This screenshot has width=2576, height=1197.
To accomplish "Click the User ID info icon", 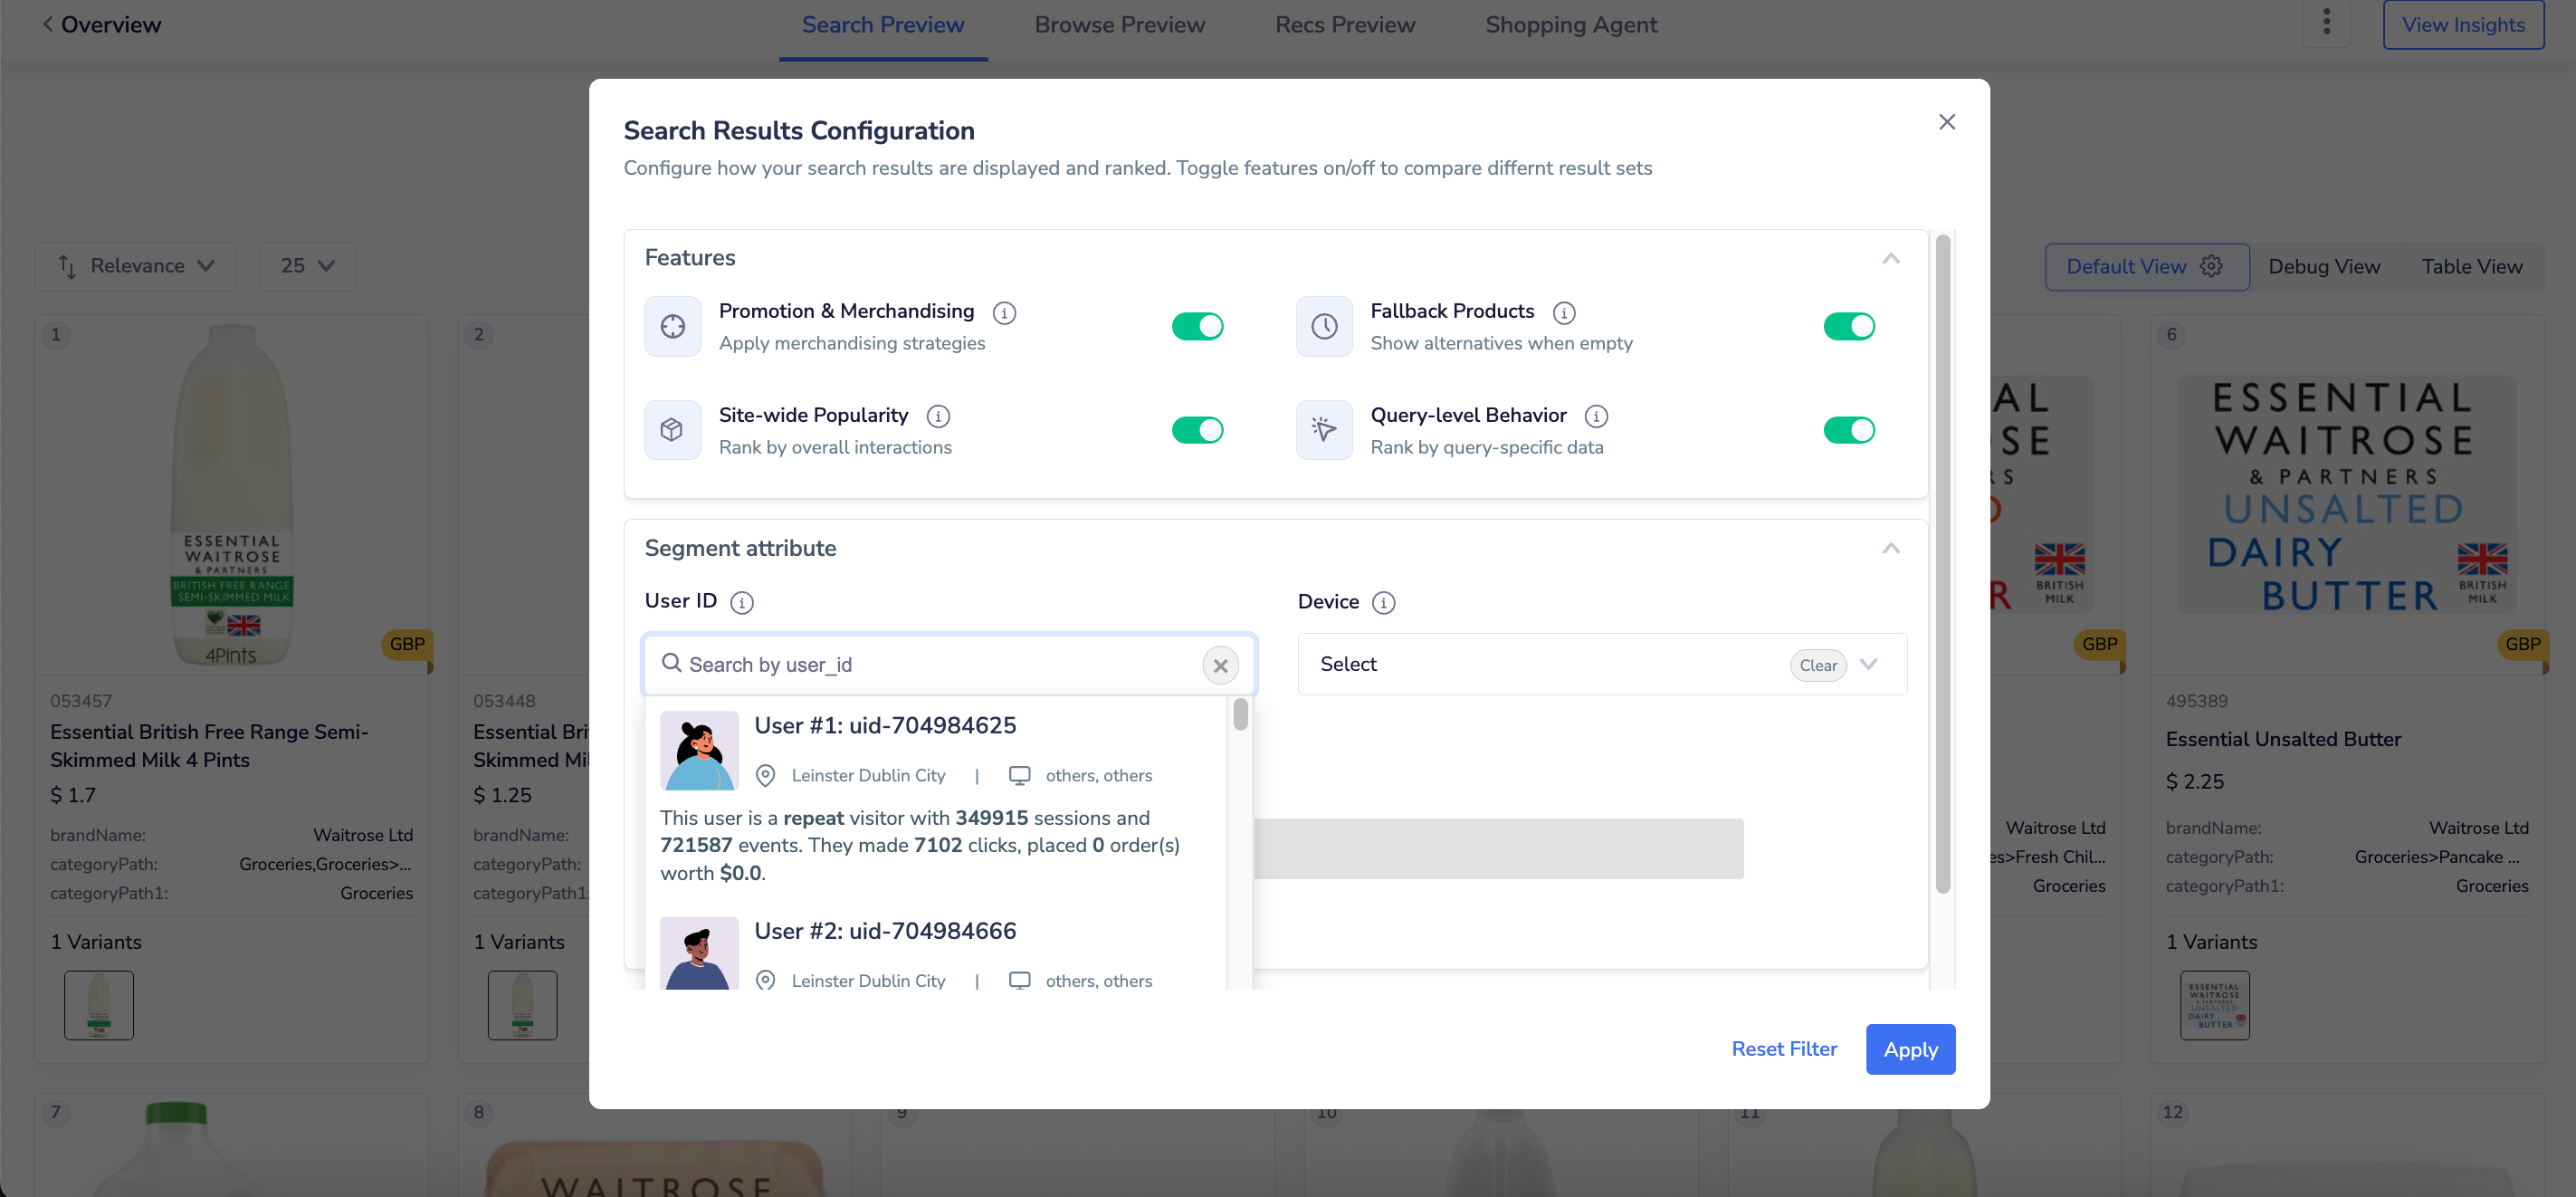I will (x=741, y=602).
